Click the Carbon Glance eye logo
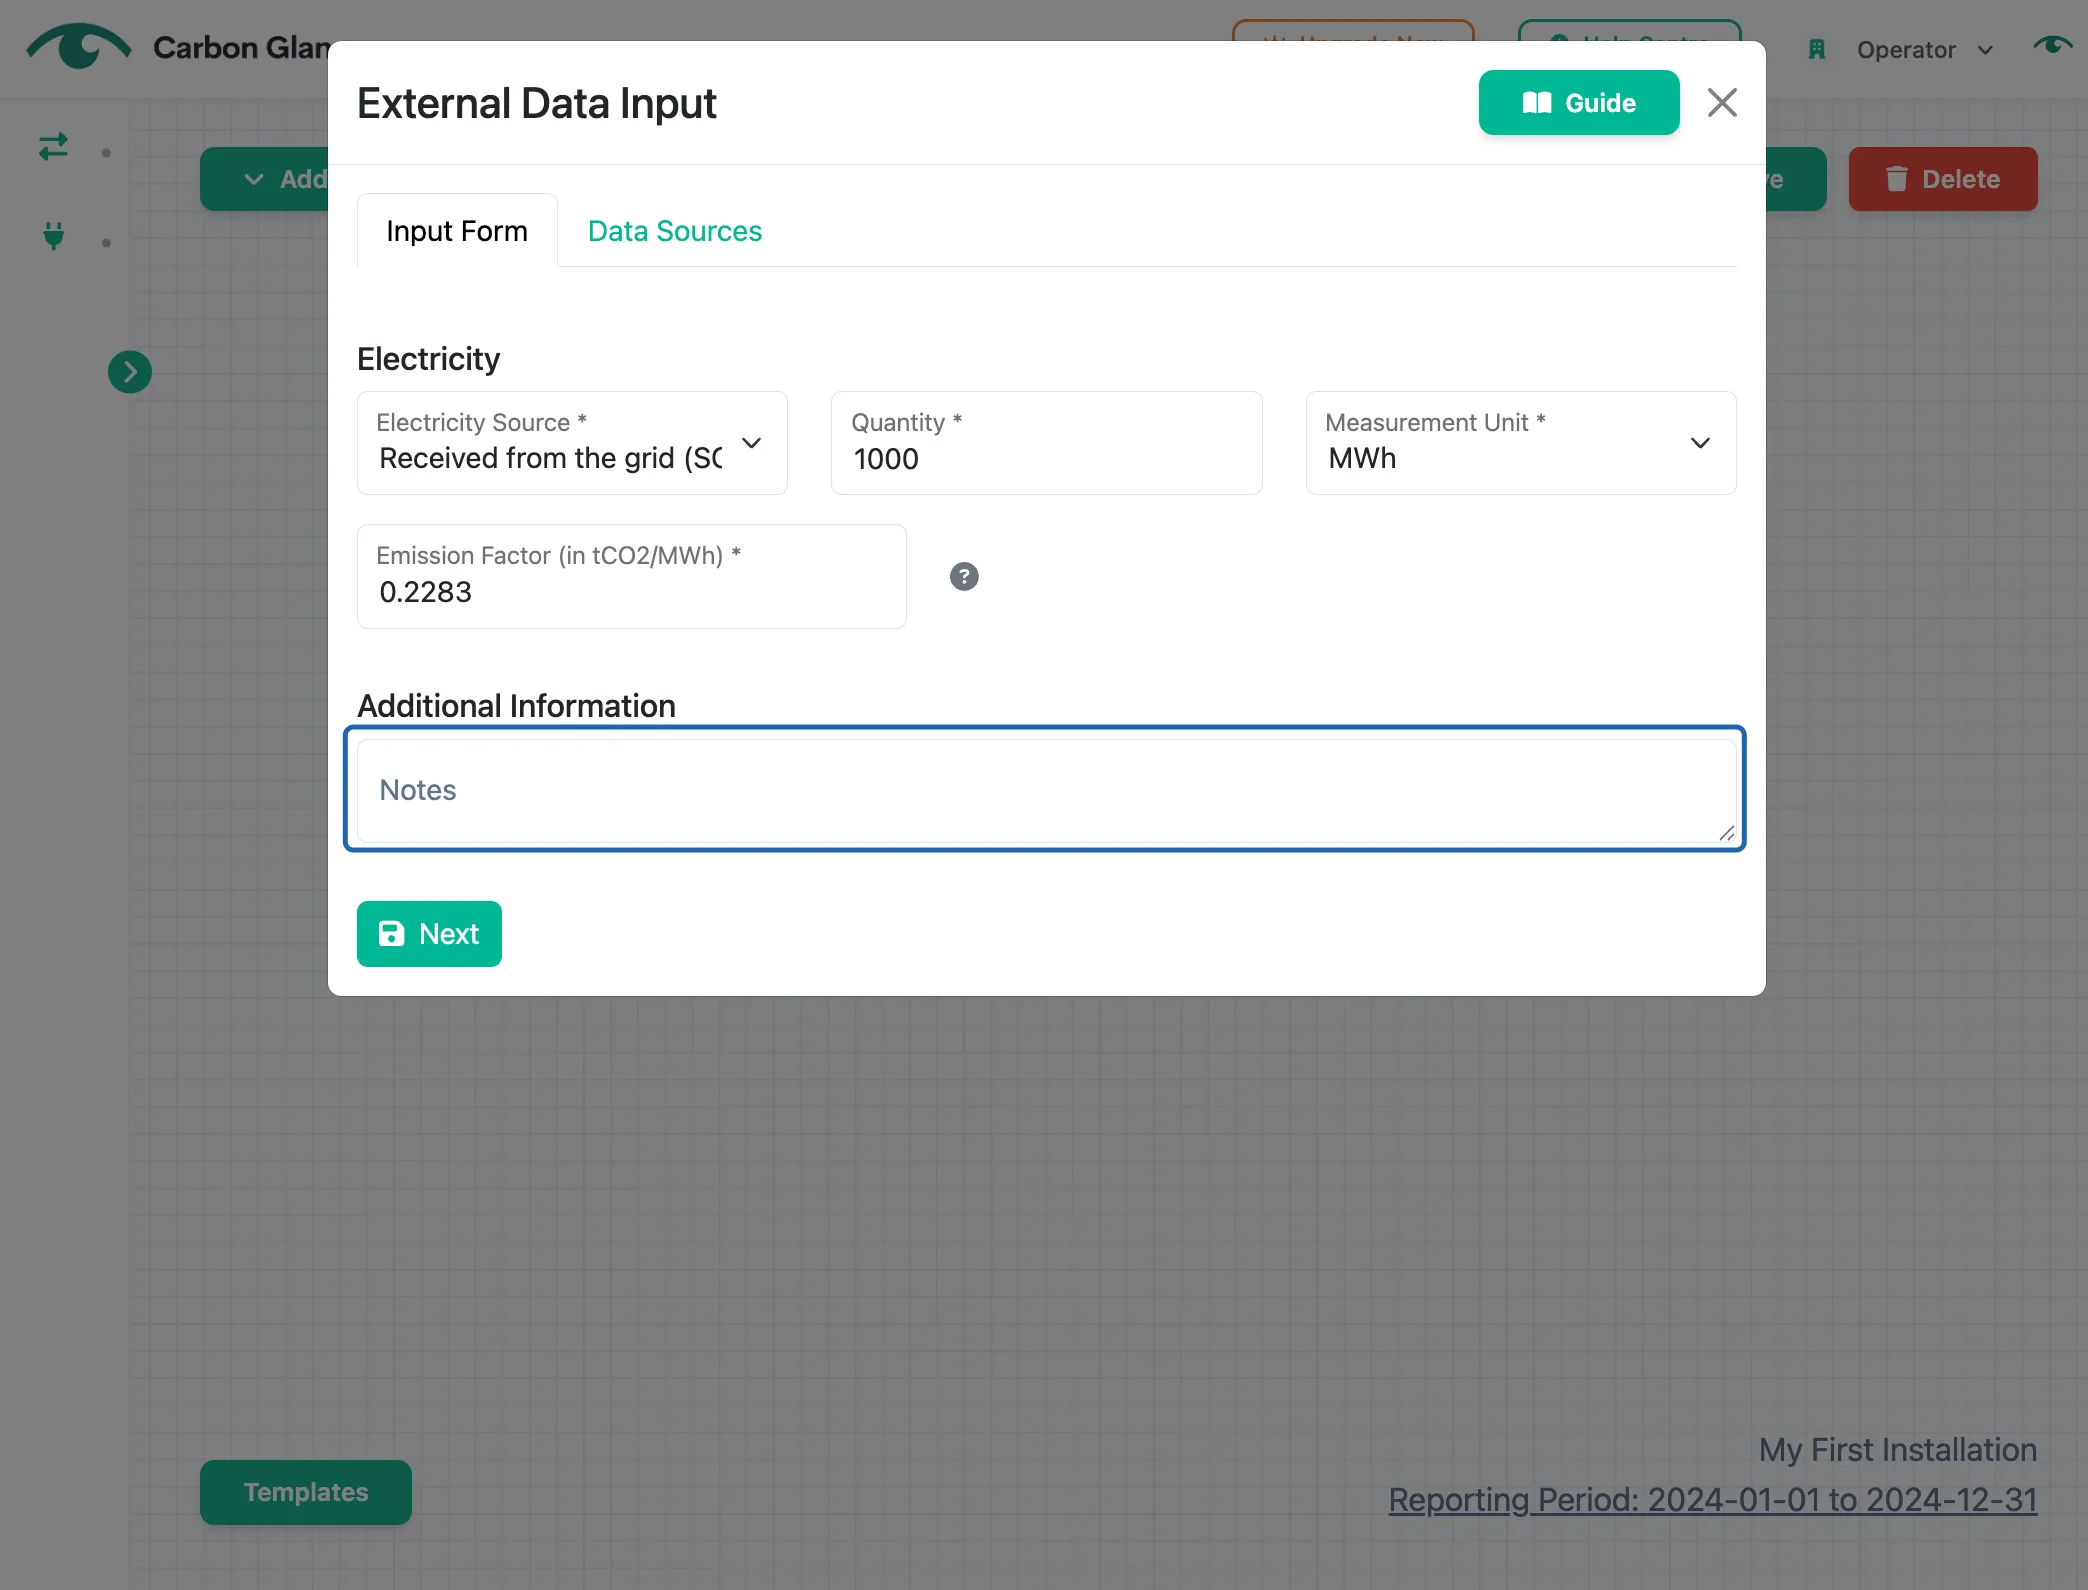The image size is (2088, 1590). [79, 46]
